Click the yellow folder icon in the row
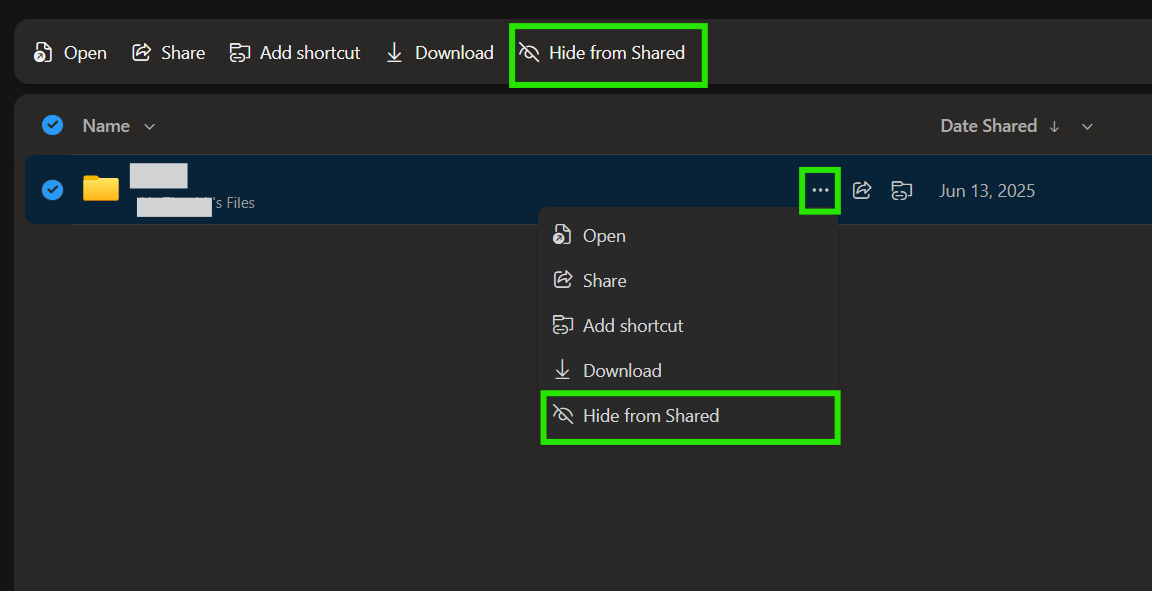Screen dimensions: 1152x591 point(101,188)
